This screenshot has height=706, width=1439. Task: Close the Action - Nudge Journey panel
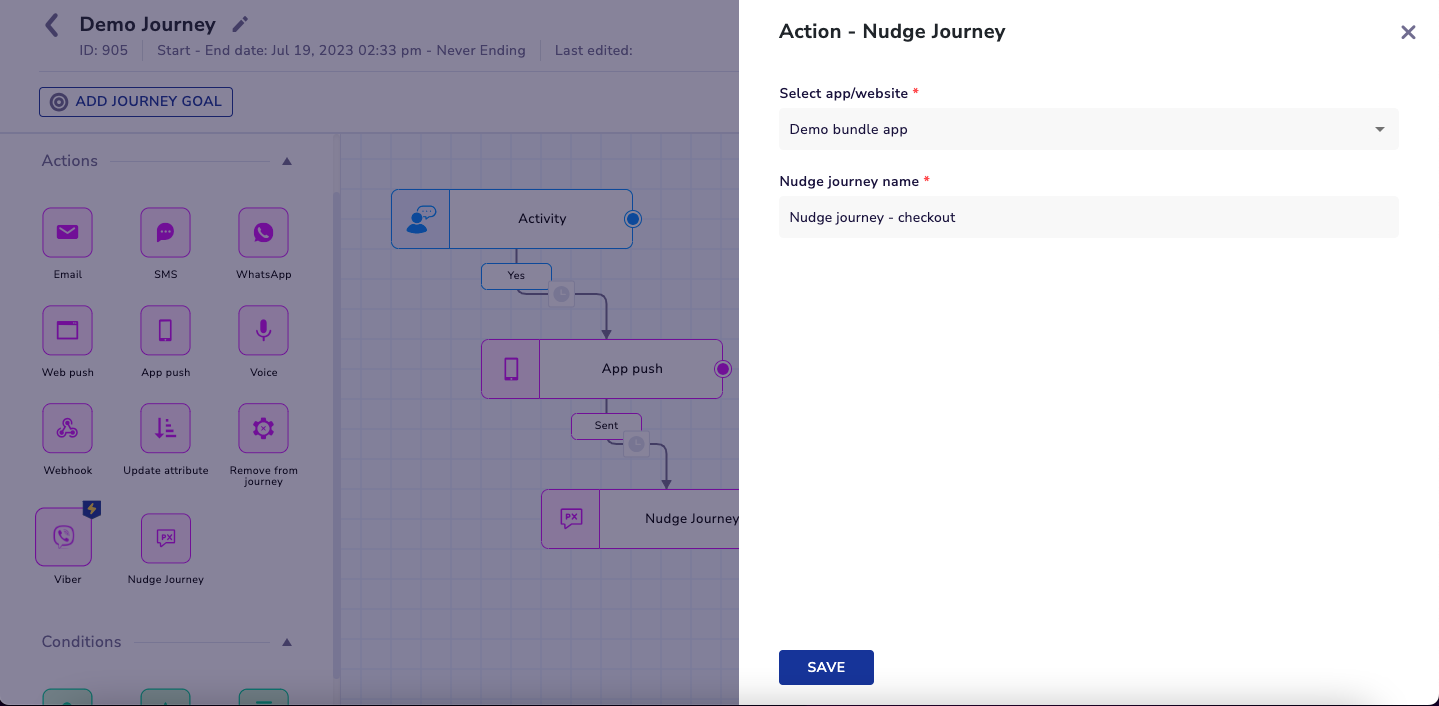click(1408, 32)
